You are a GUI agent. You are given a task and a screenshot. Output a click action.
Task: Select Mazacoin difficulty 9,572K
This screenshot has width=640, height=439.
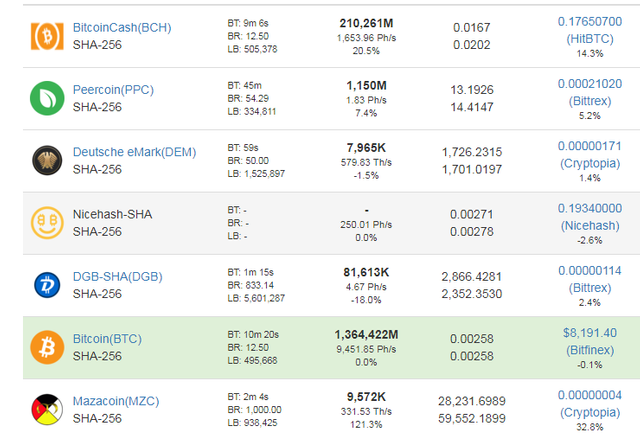[x=366, y=397]
